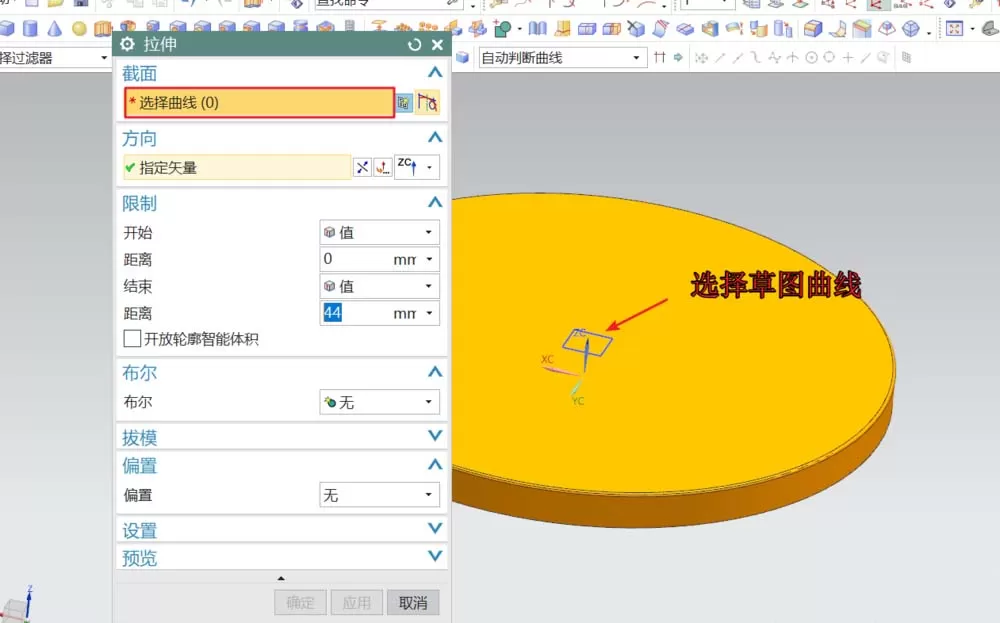Click the 取消 button
This screenshot has height=623, width=1000.
pos(413,603)
